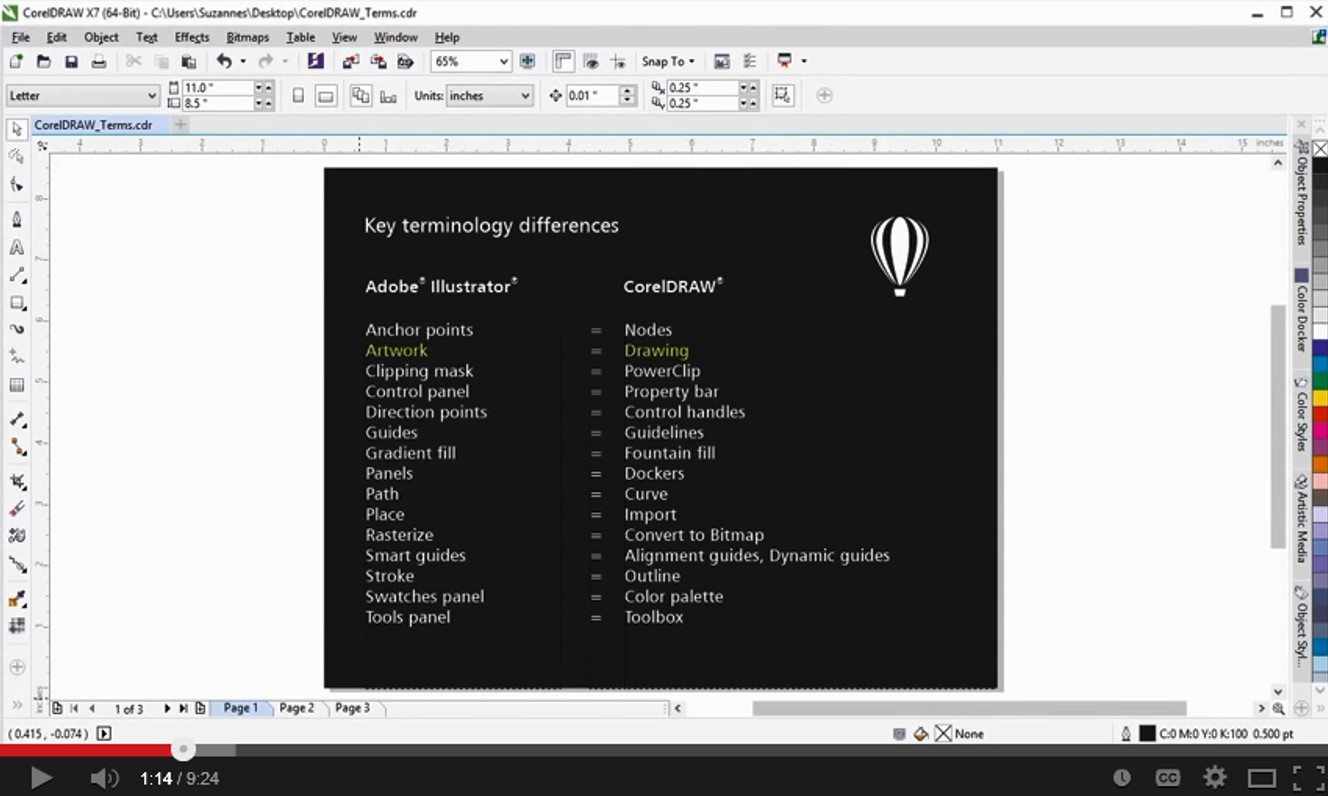
Task: Click the Open file icon
Action: tap(43, 61)
